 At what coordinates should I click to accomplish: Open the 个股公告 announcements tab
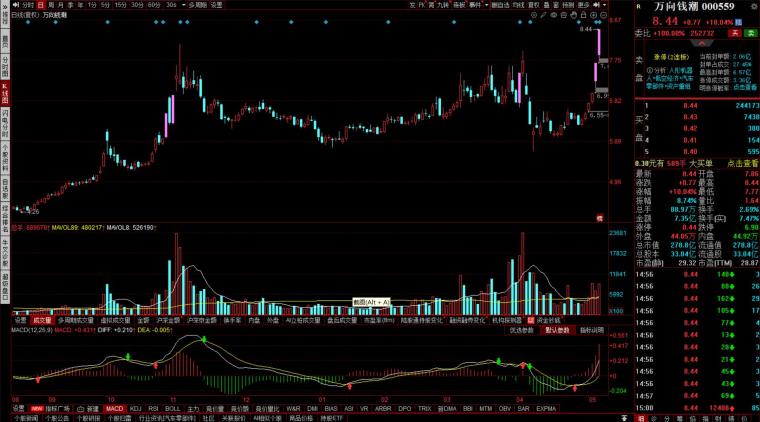57,418
